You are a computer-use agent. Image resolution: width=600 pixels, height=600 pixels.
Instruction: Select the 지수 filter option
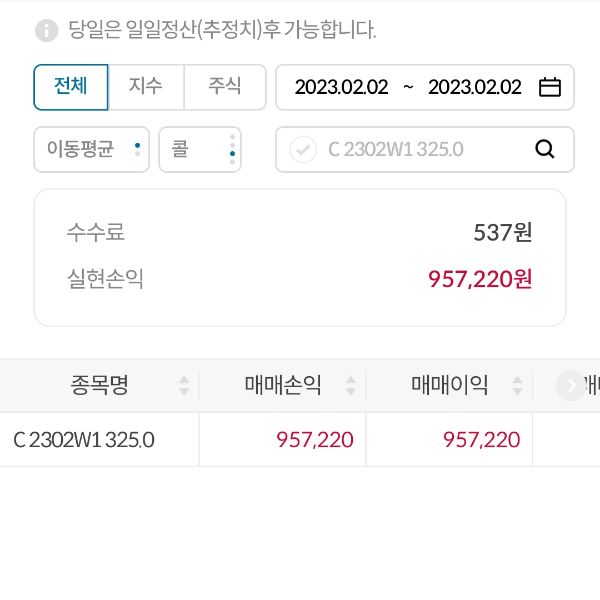(x=146, y=87)
